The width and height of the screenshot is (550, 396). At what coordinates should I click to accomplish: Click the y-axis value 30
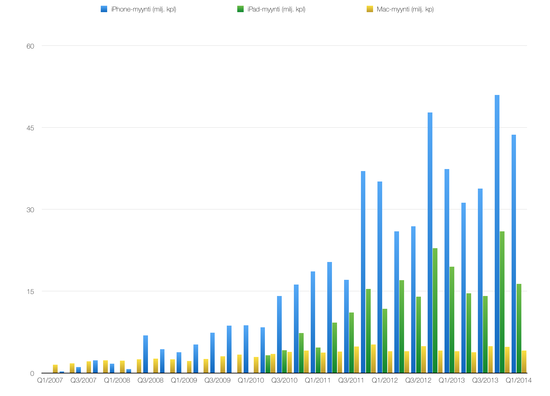[30, 210]
